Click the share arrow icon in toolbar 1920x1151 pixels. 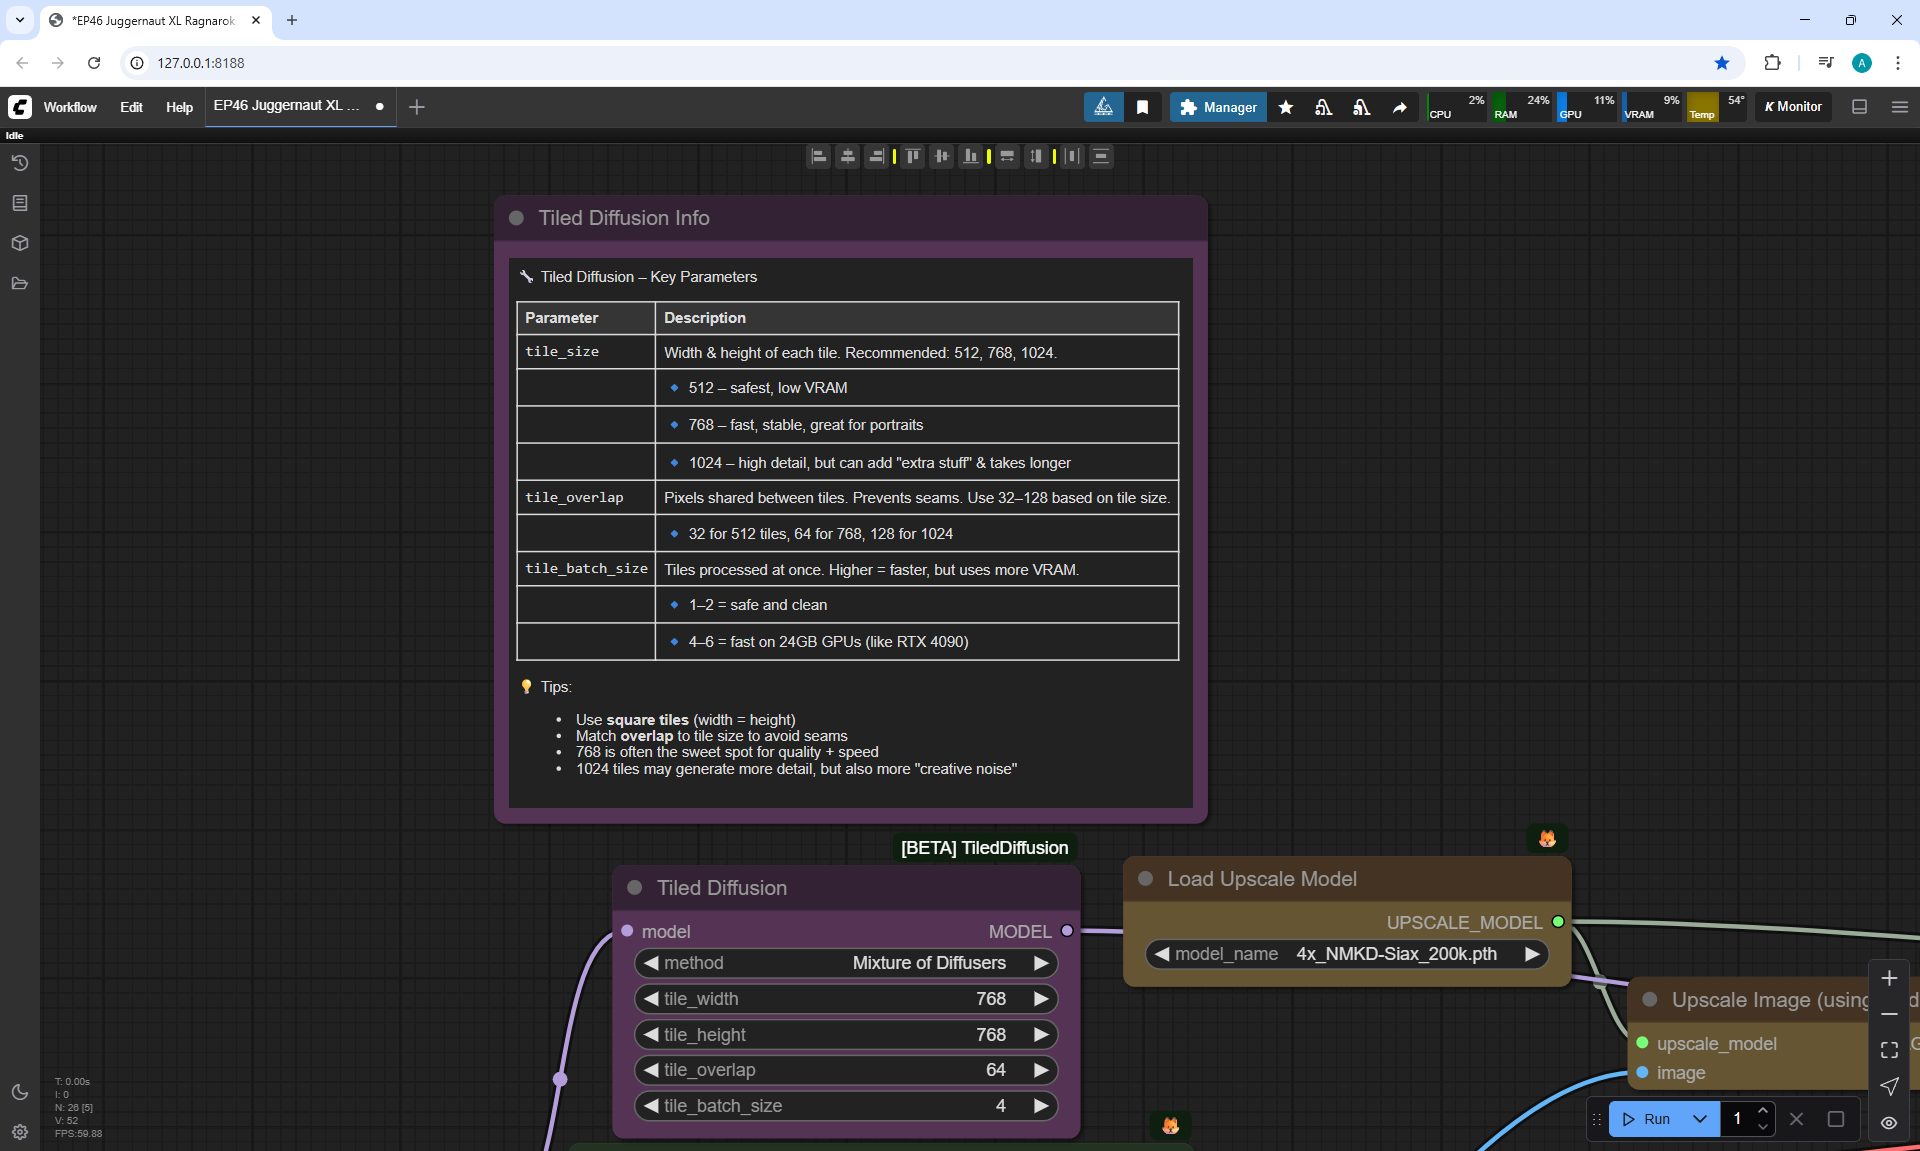tap(1400, 107)
